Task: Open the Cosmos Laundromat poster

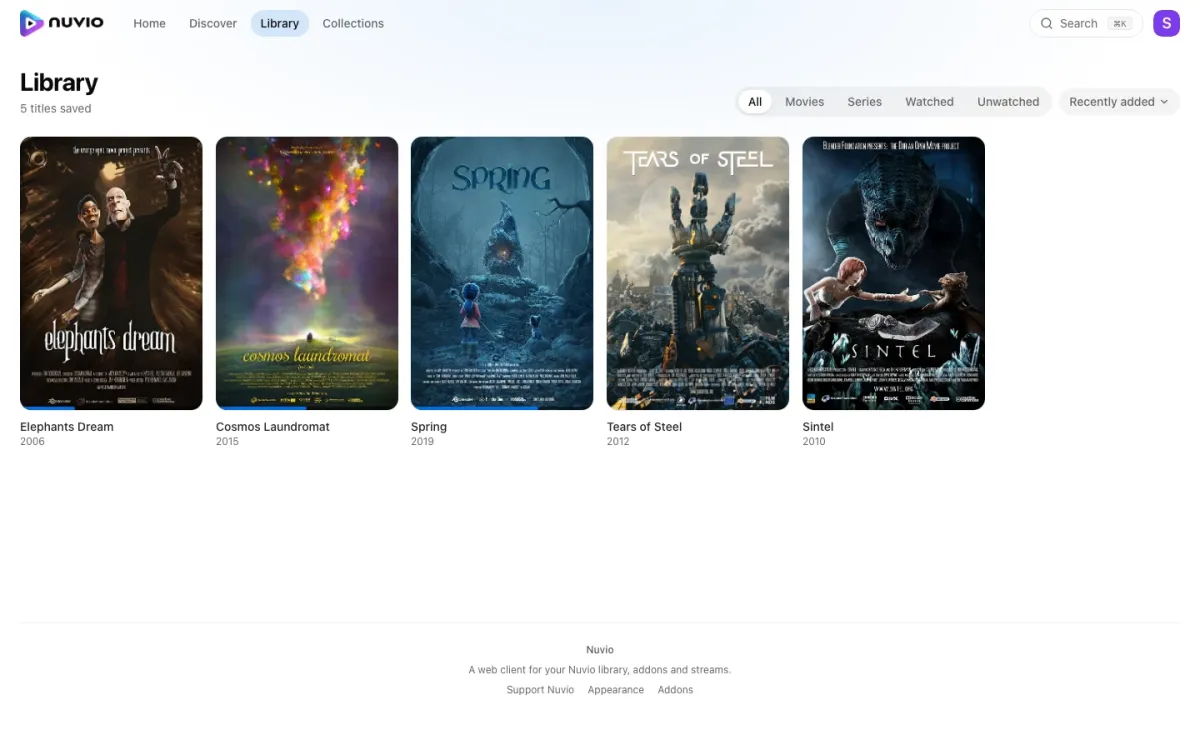Action: point(307,273)
